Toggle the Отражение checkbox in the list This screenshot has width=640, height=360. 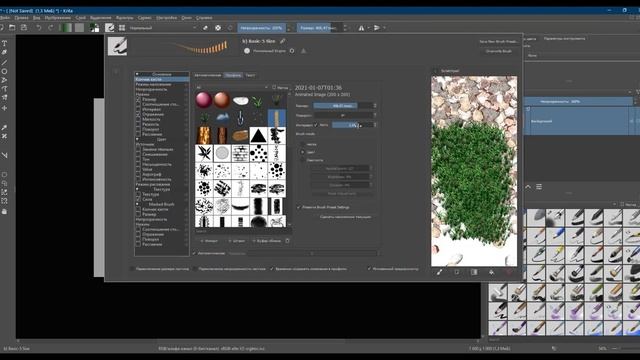pyautogui.click(x=138, y=114)
